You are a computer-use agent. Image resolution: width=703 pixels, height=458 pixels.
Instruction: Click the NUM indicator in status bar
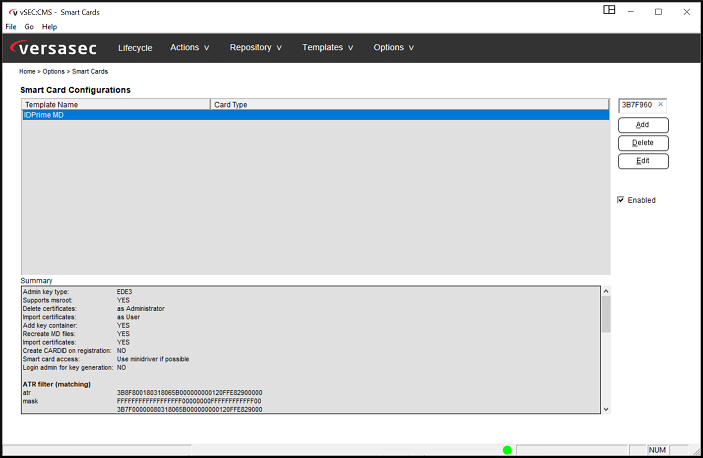pos(657,450)
